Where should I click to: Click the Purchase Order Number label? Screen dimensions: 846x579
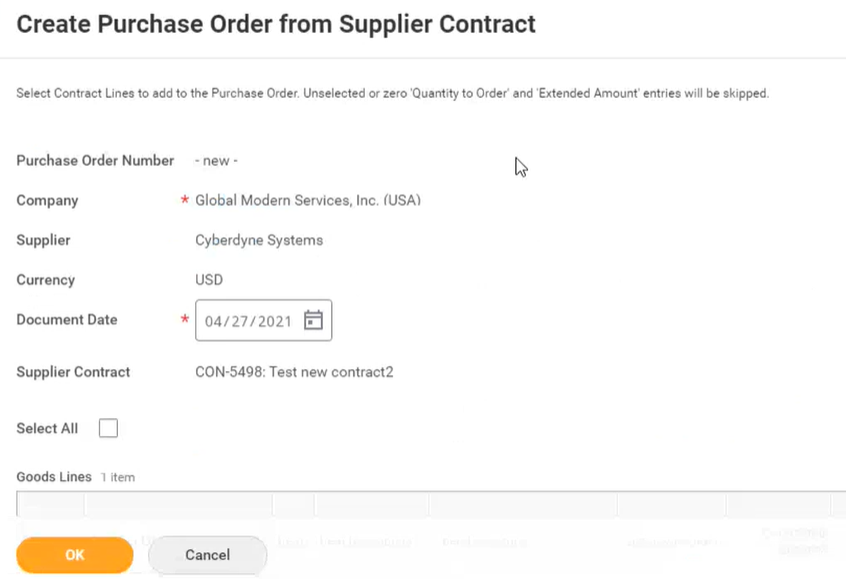click(95, 160)
